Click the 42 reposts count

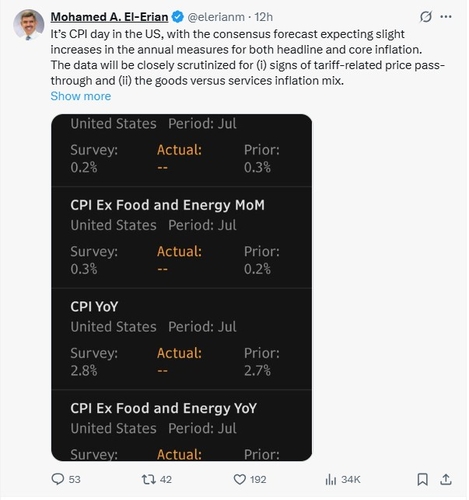pyautogui.click(x=166, y=480)
